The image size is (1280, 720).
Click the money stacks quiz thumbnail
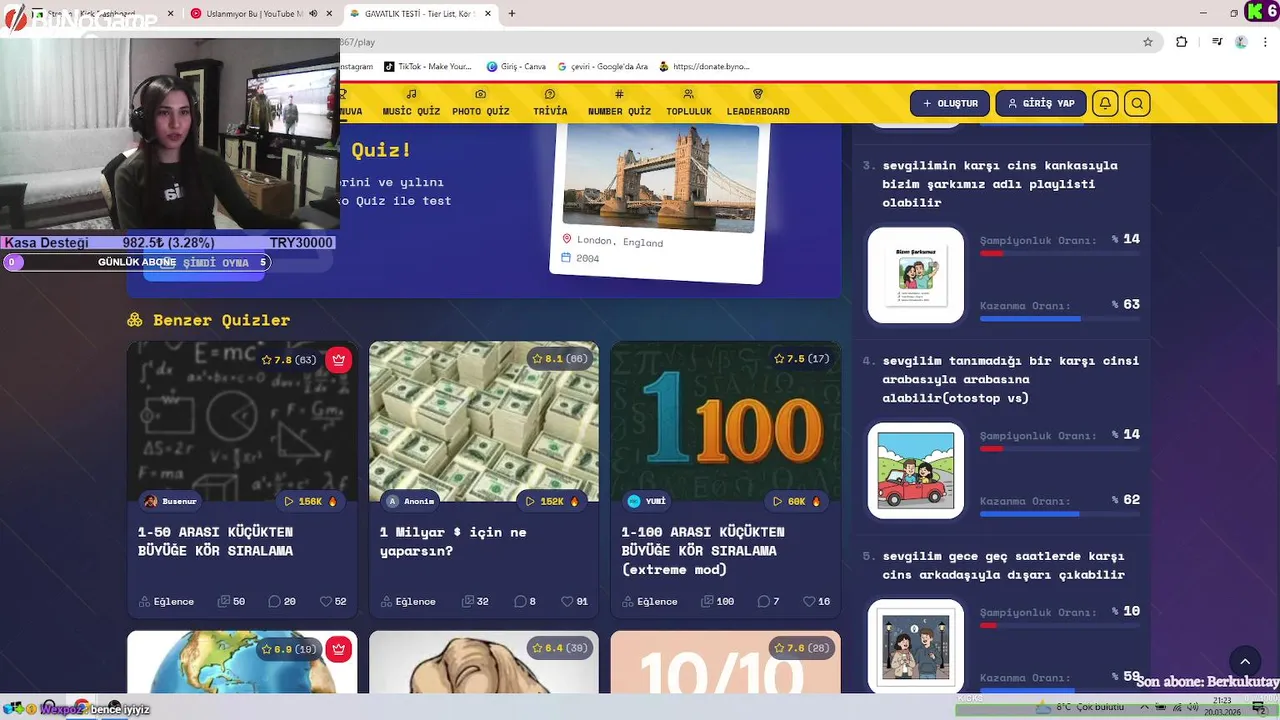tap(484, 422)
